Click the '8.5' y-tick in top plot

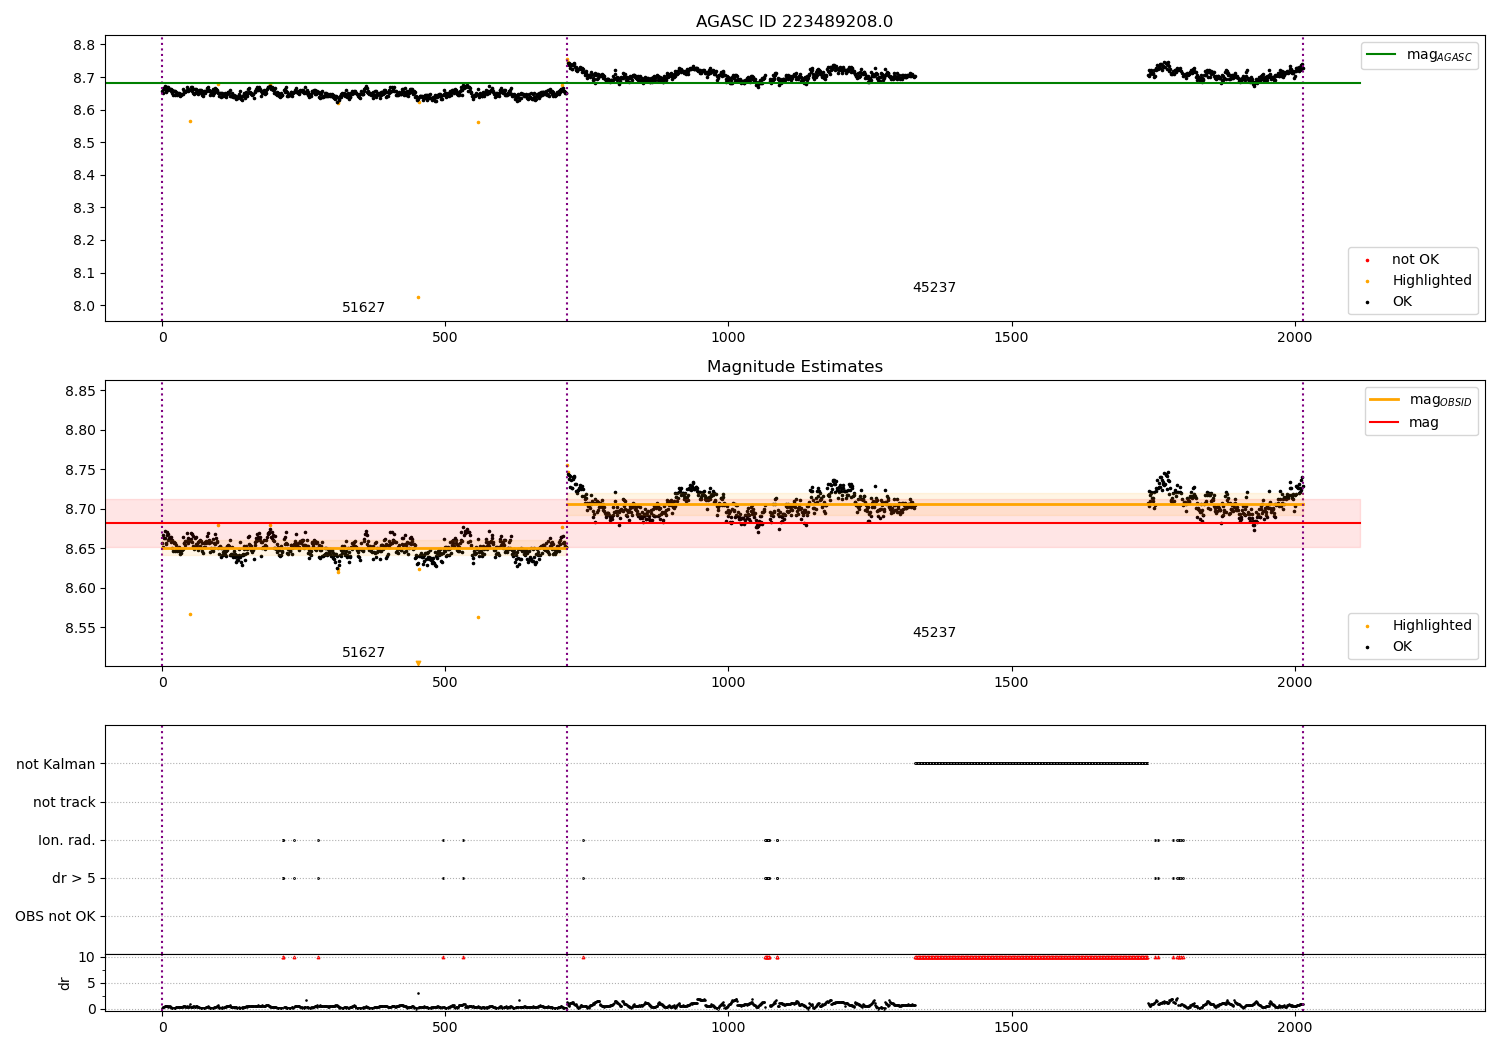[84, 143]
